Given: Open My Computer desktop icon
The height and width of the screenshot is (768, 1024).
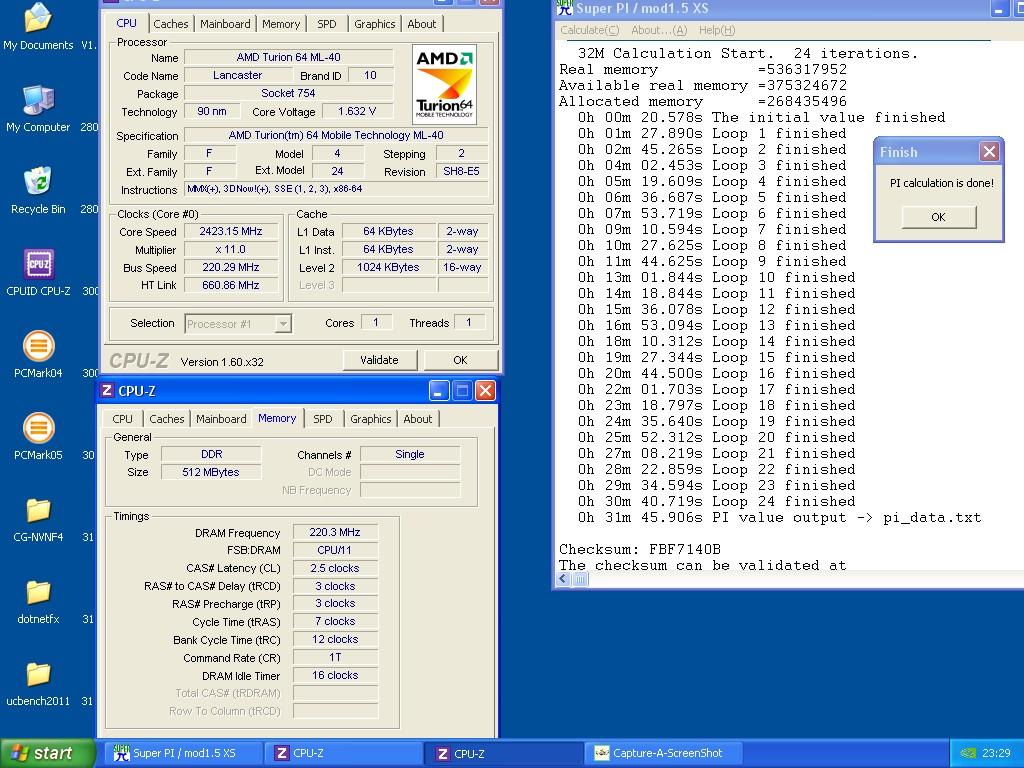Looking at the screenshot, I should [38, 108].
